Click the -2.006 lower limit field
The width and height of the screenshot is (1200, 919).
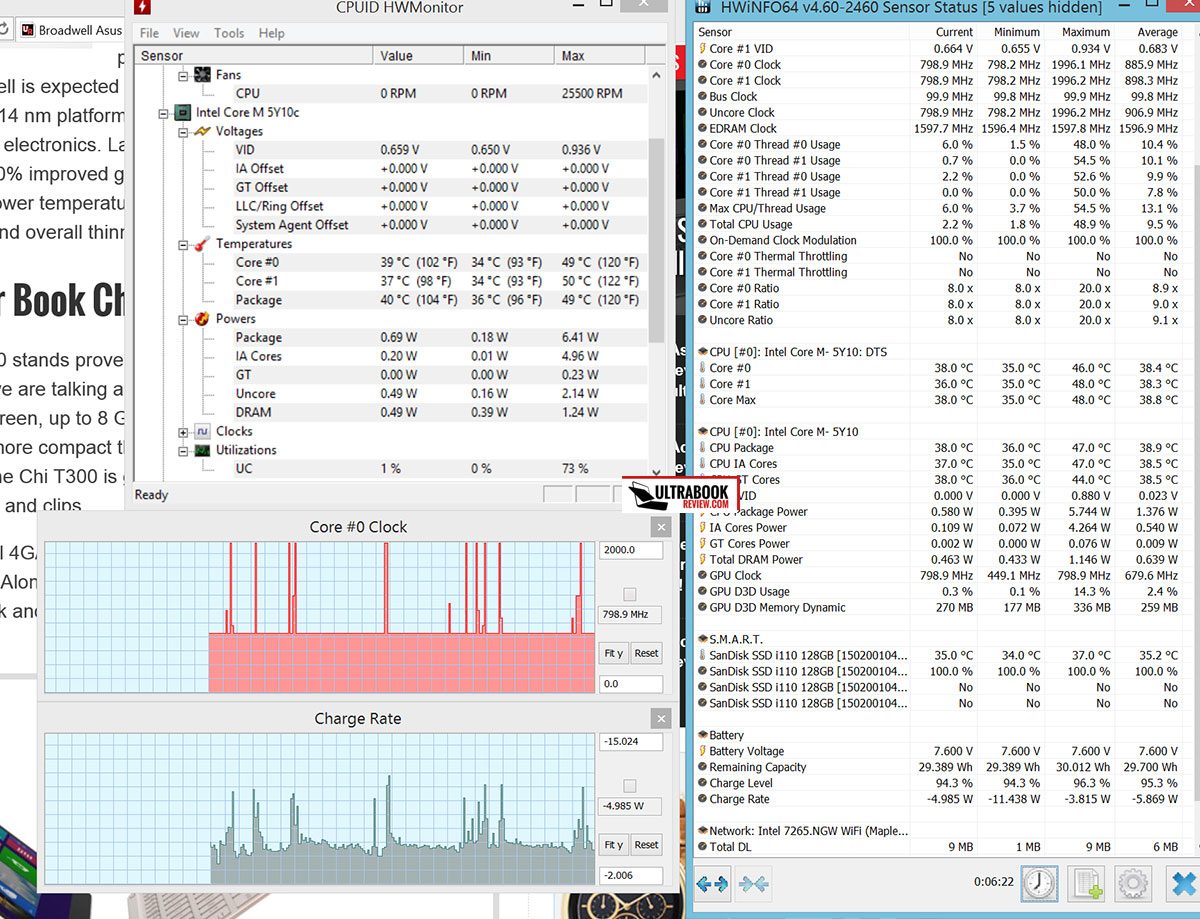[x=631, y=876]
